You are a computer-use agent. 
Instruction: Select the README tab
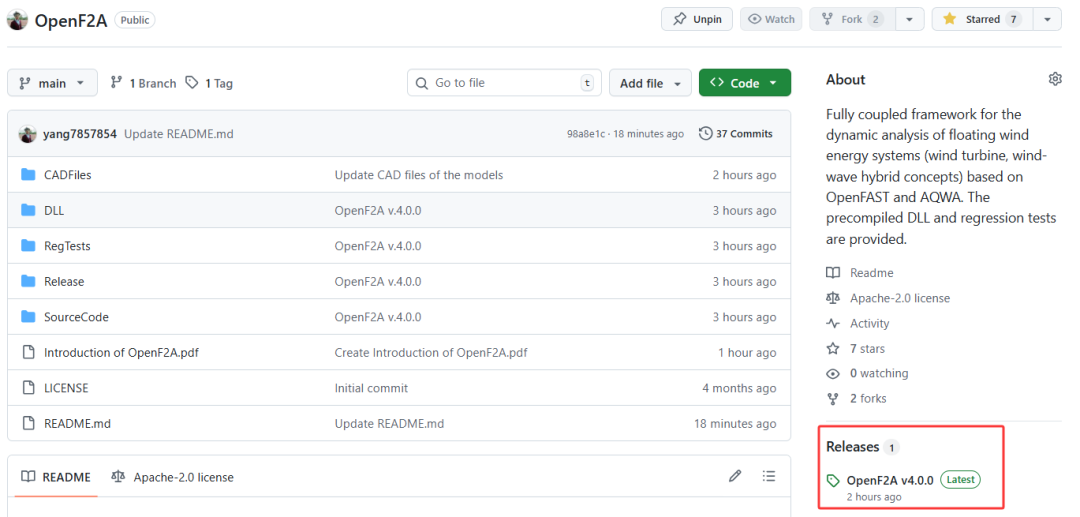(x=56, y=476)
